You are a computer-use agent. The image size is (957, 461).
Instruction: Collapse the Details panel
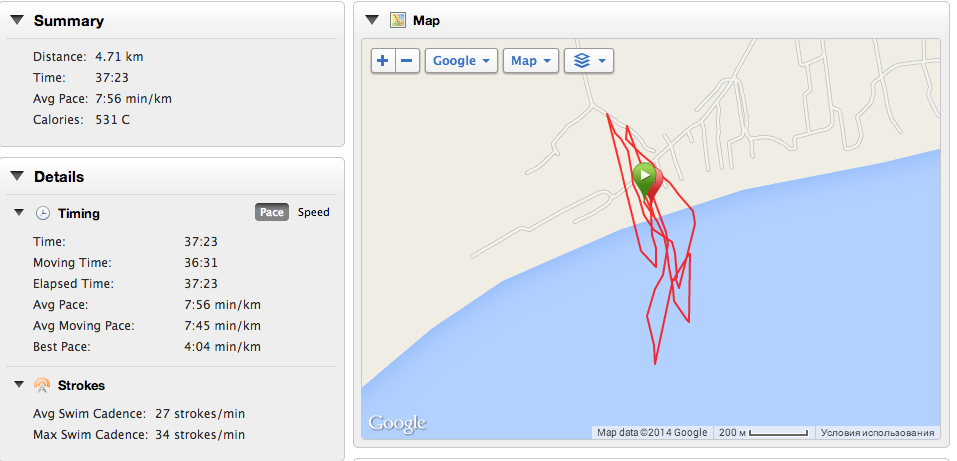(17, 176)
